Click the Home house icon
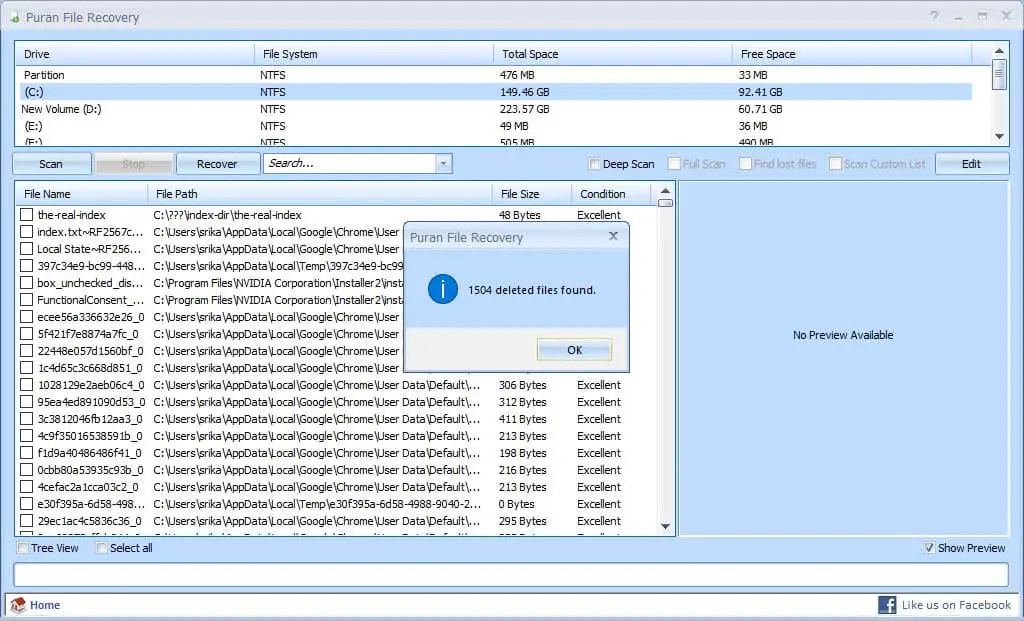Screen dimensions: 1024x621 click(x=18, y=605)
